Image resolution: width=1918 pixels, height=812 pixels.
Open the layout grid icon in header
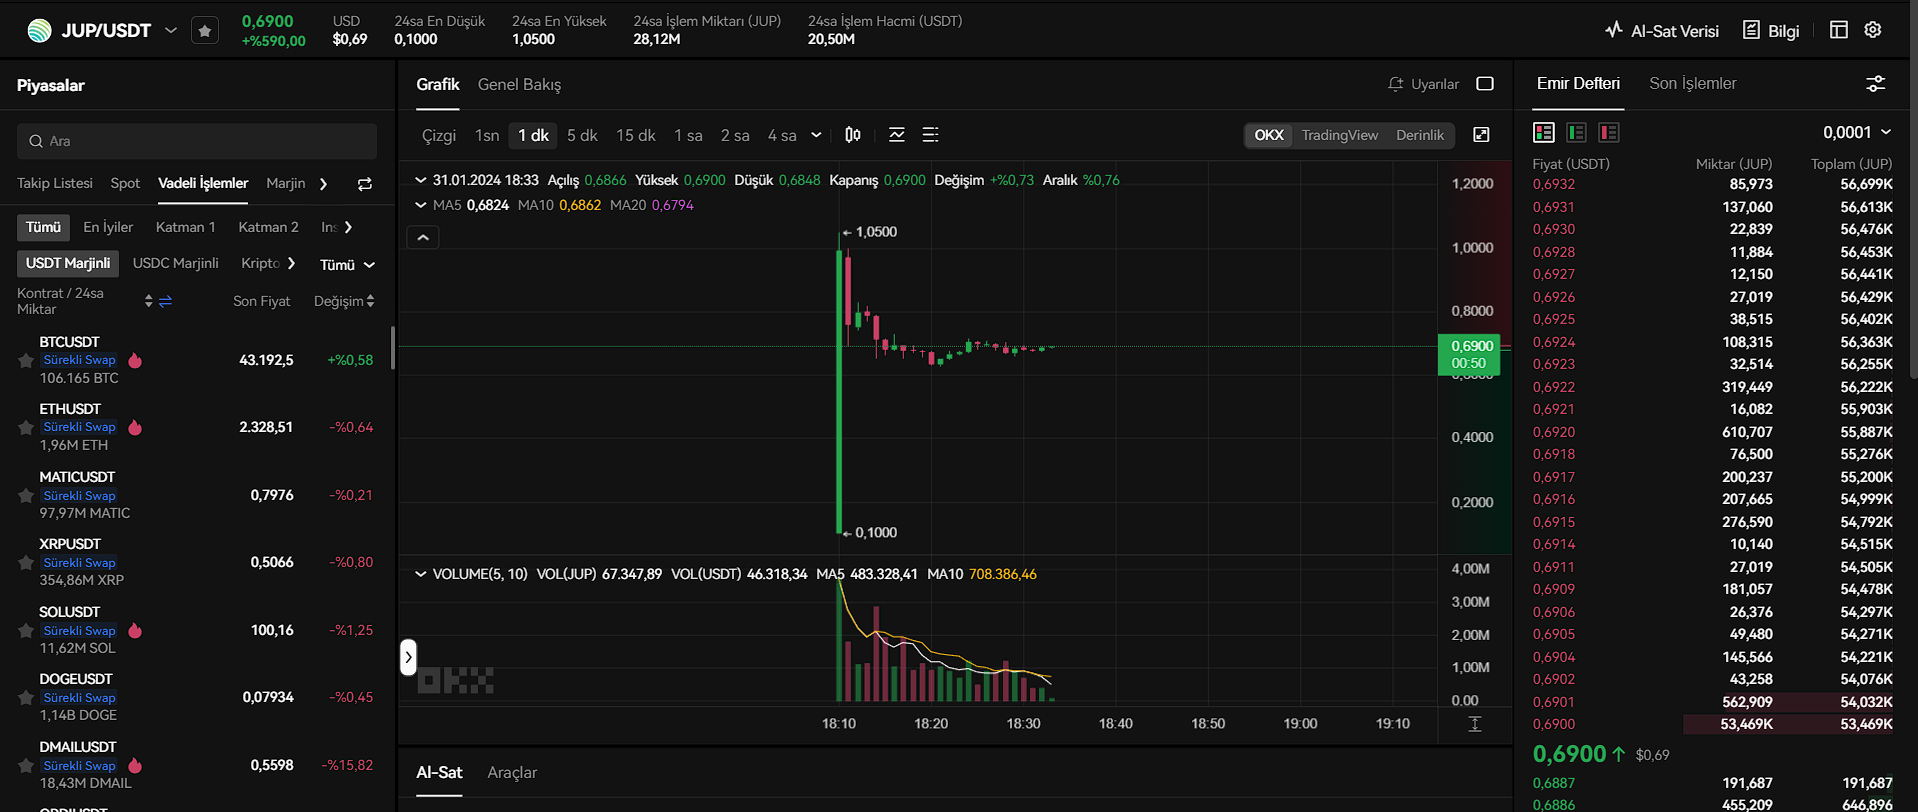(1838, 30)
